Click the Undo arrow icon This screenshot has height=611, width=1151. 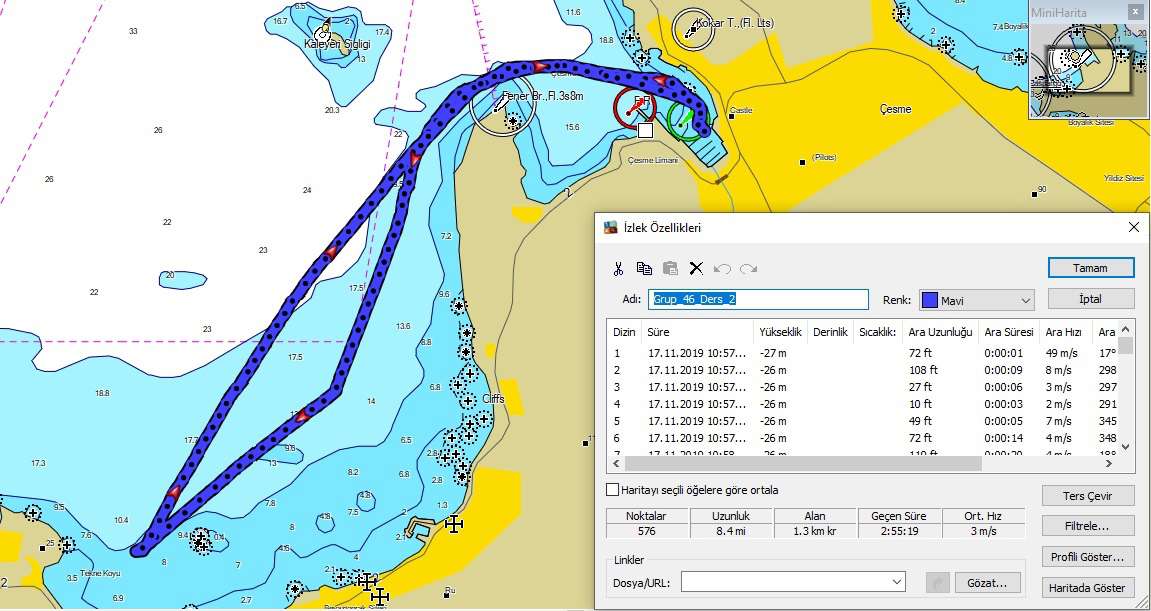pyautogui.click(x=722, y=269)
